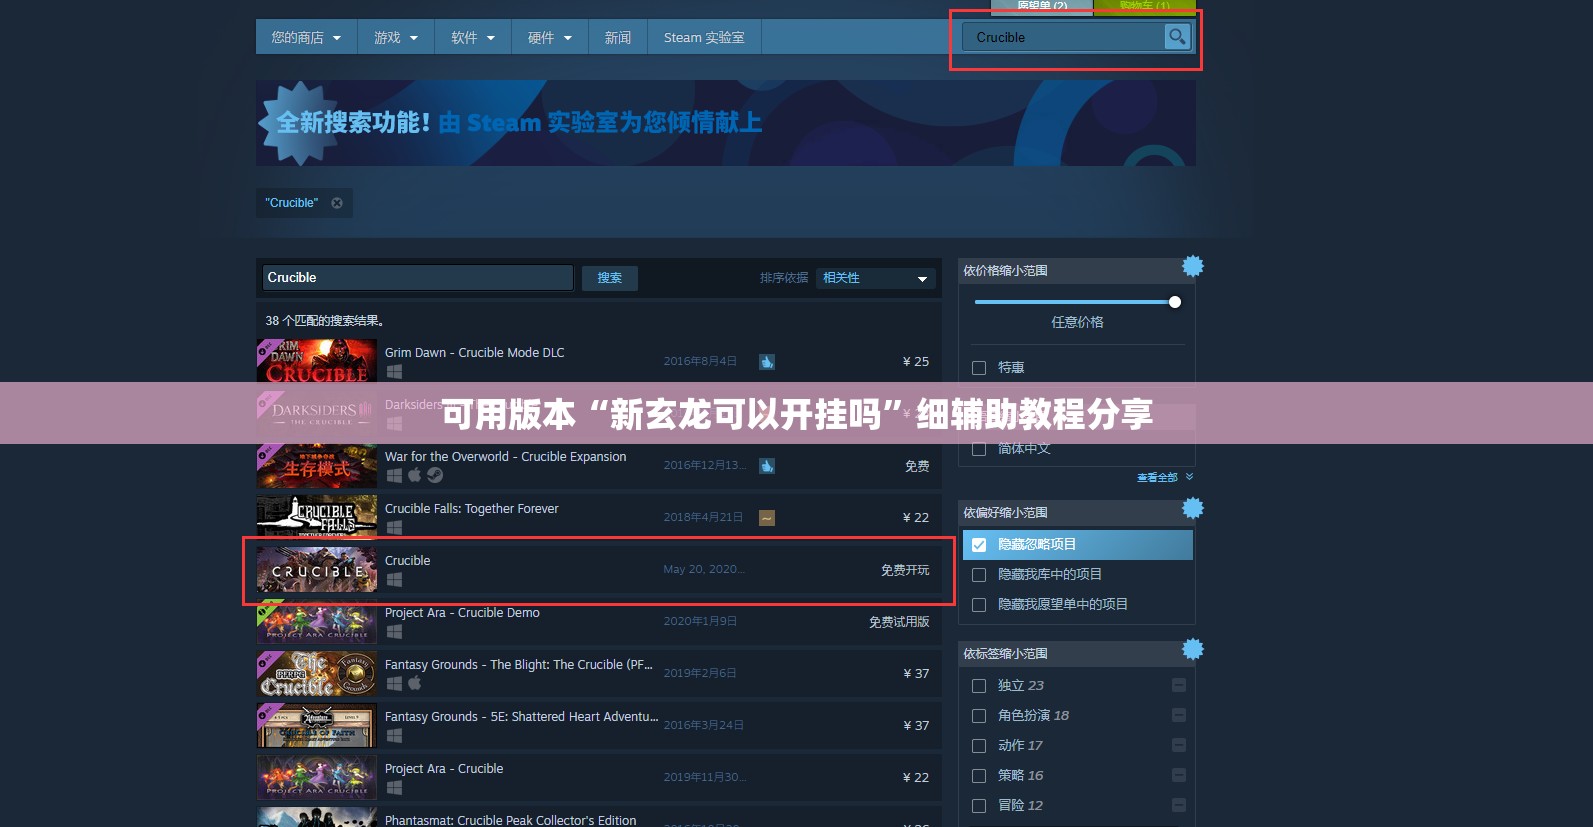Click the review thumbs-up icon for War for the Overworld
Screen dimensions: 1593x827
point(767,466)
